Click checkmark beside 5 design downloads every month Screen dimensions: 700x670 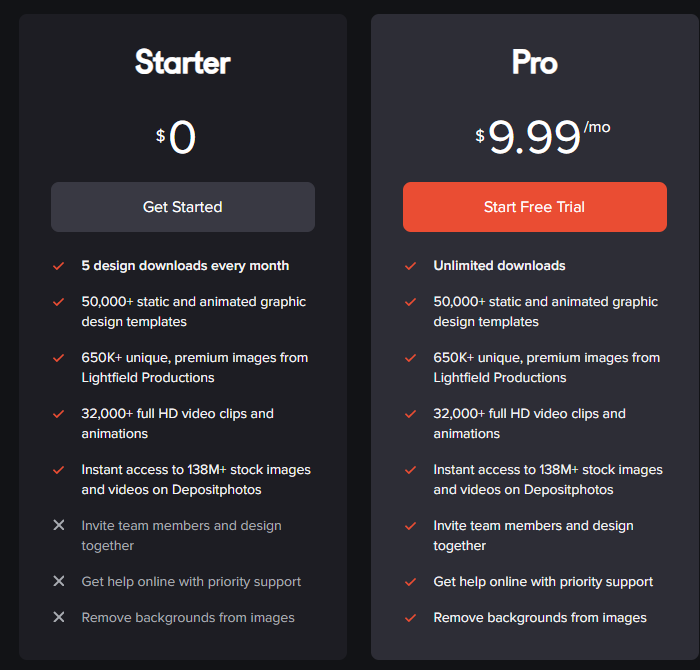[58, 266]
